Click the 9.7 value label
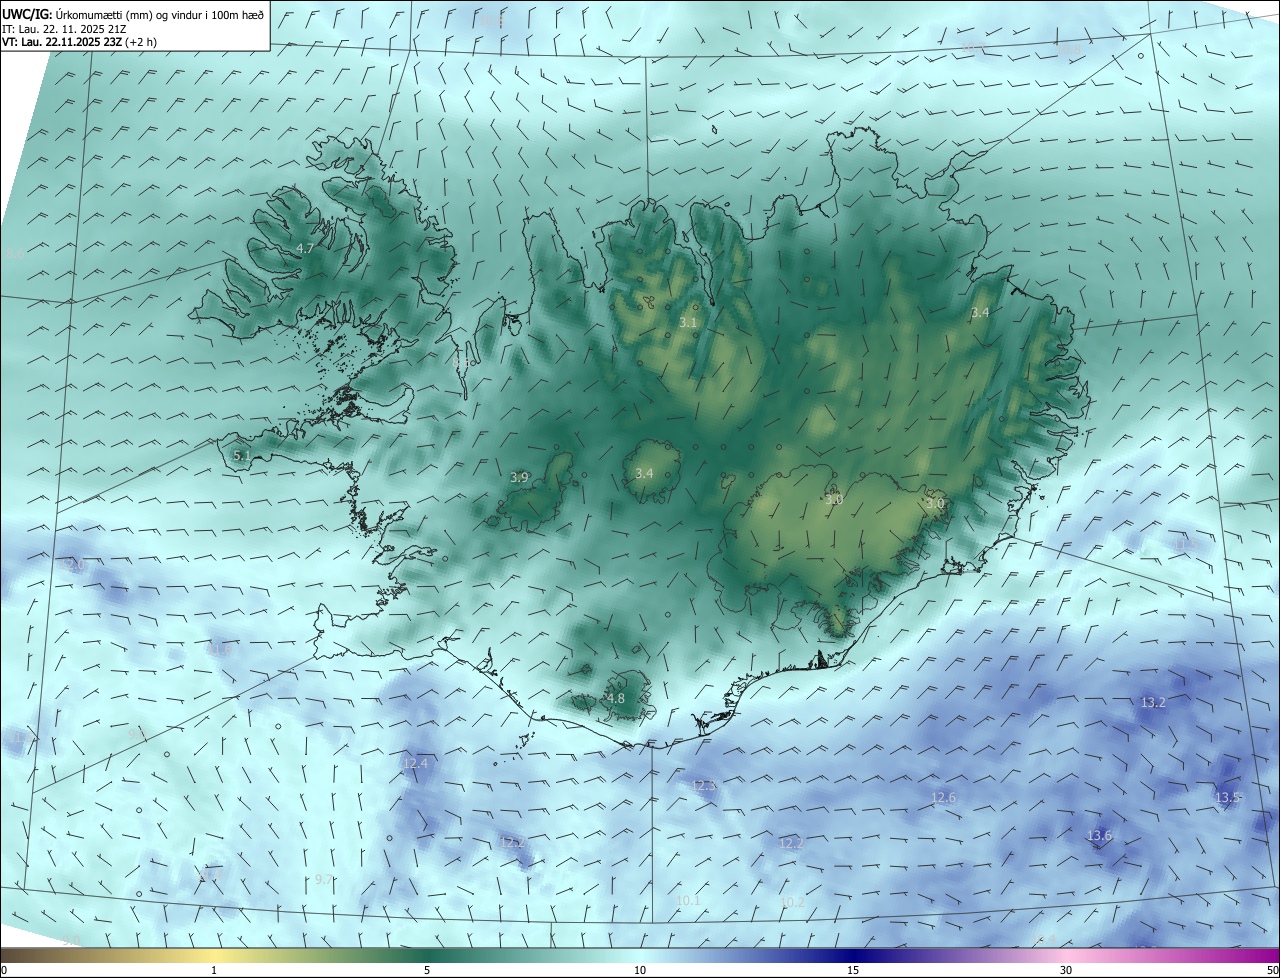The height and width of the screenshot is (978, 1280). 324,879
